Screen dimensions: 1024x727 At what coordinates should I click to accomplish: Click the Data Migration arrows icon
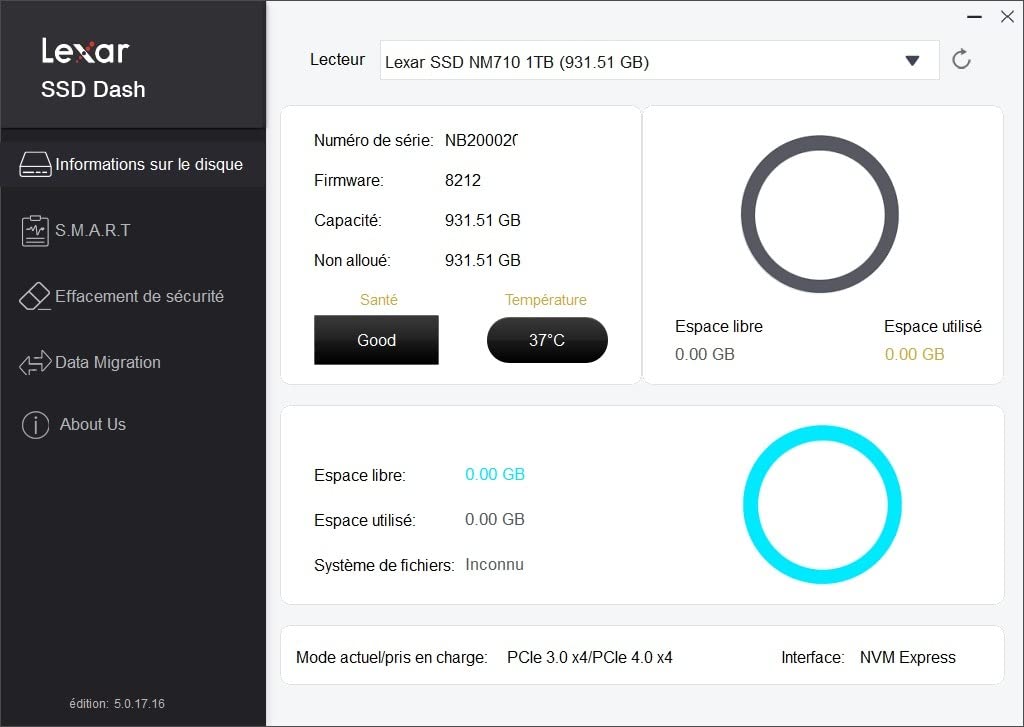click(x=35, y=363)
